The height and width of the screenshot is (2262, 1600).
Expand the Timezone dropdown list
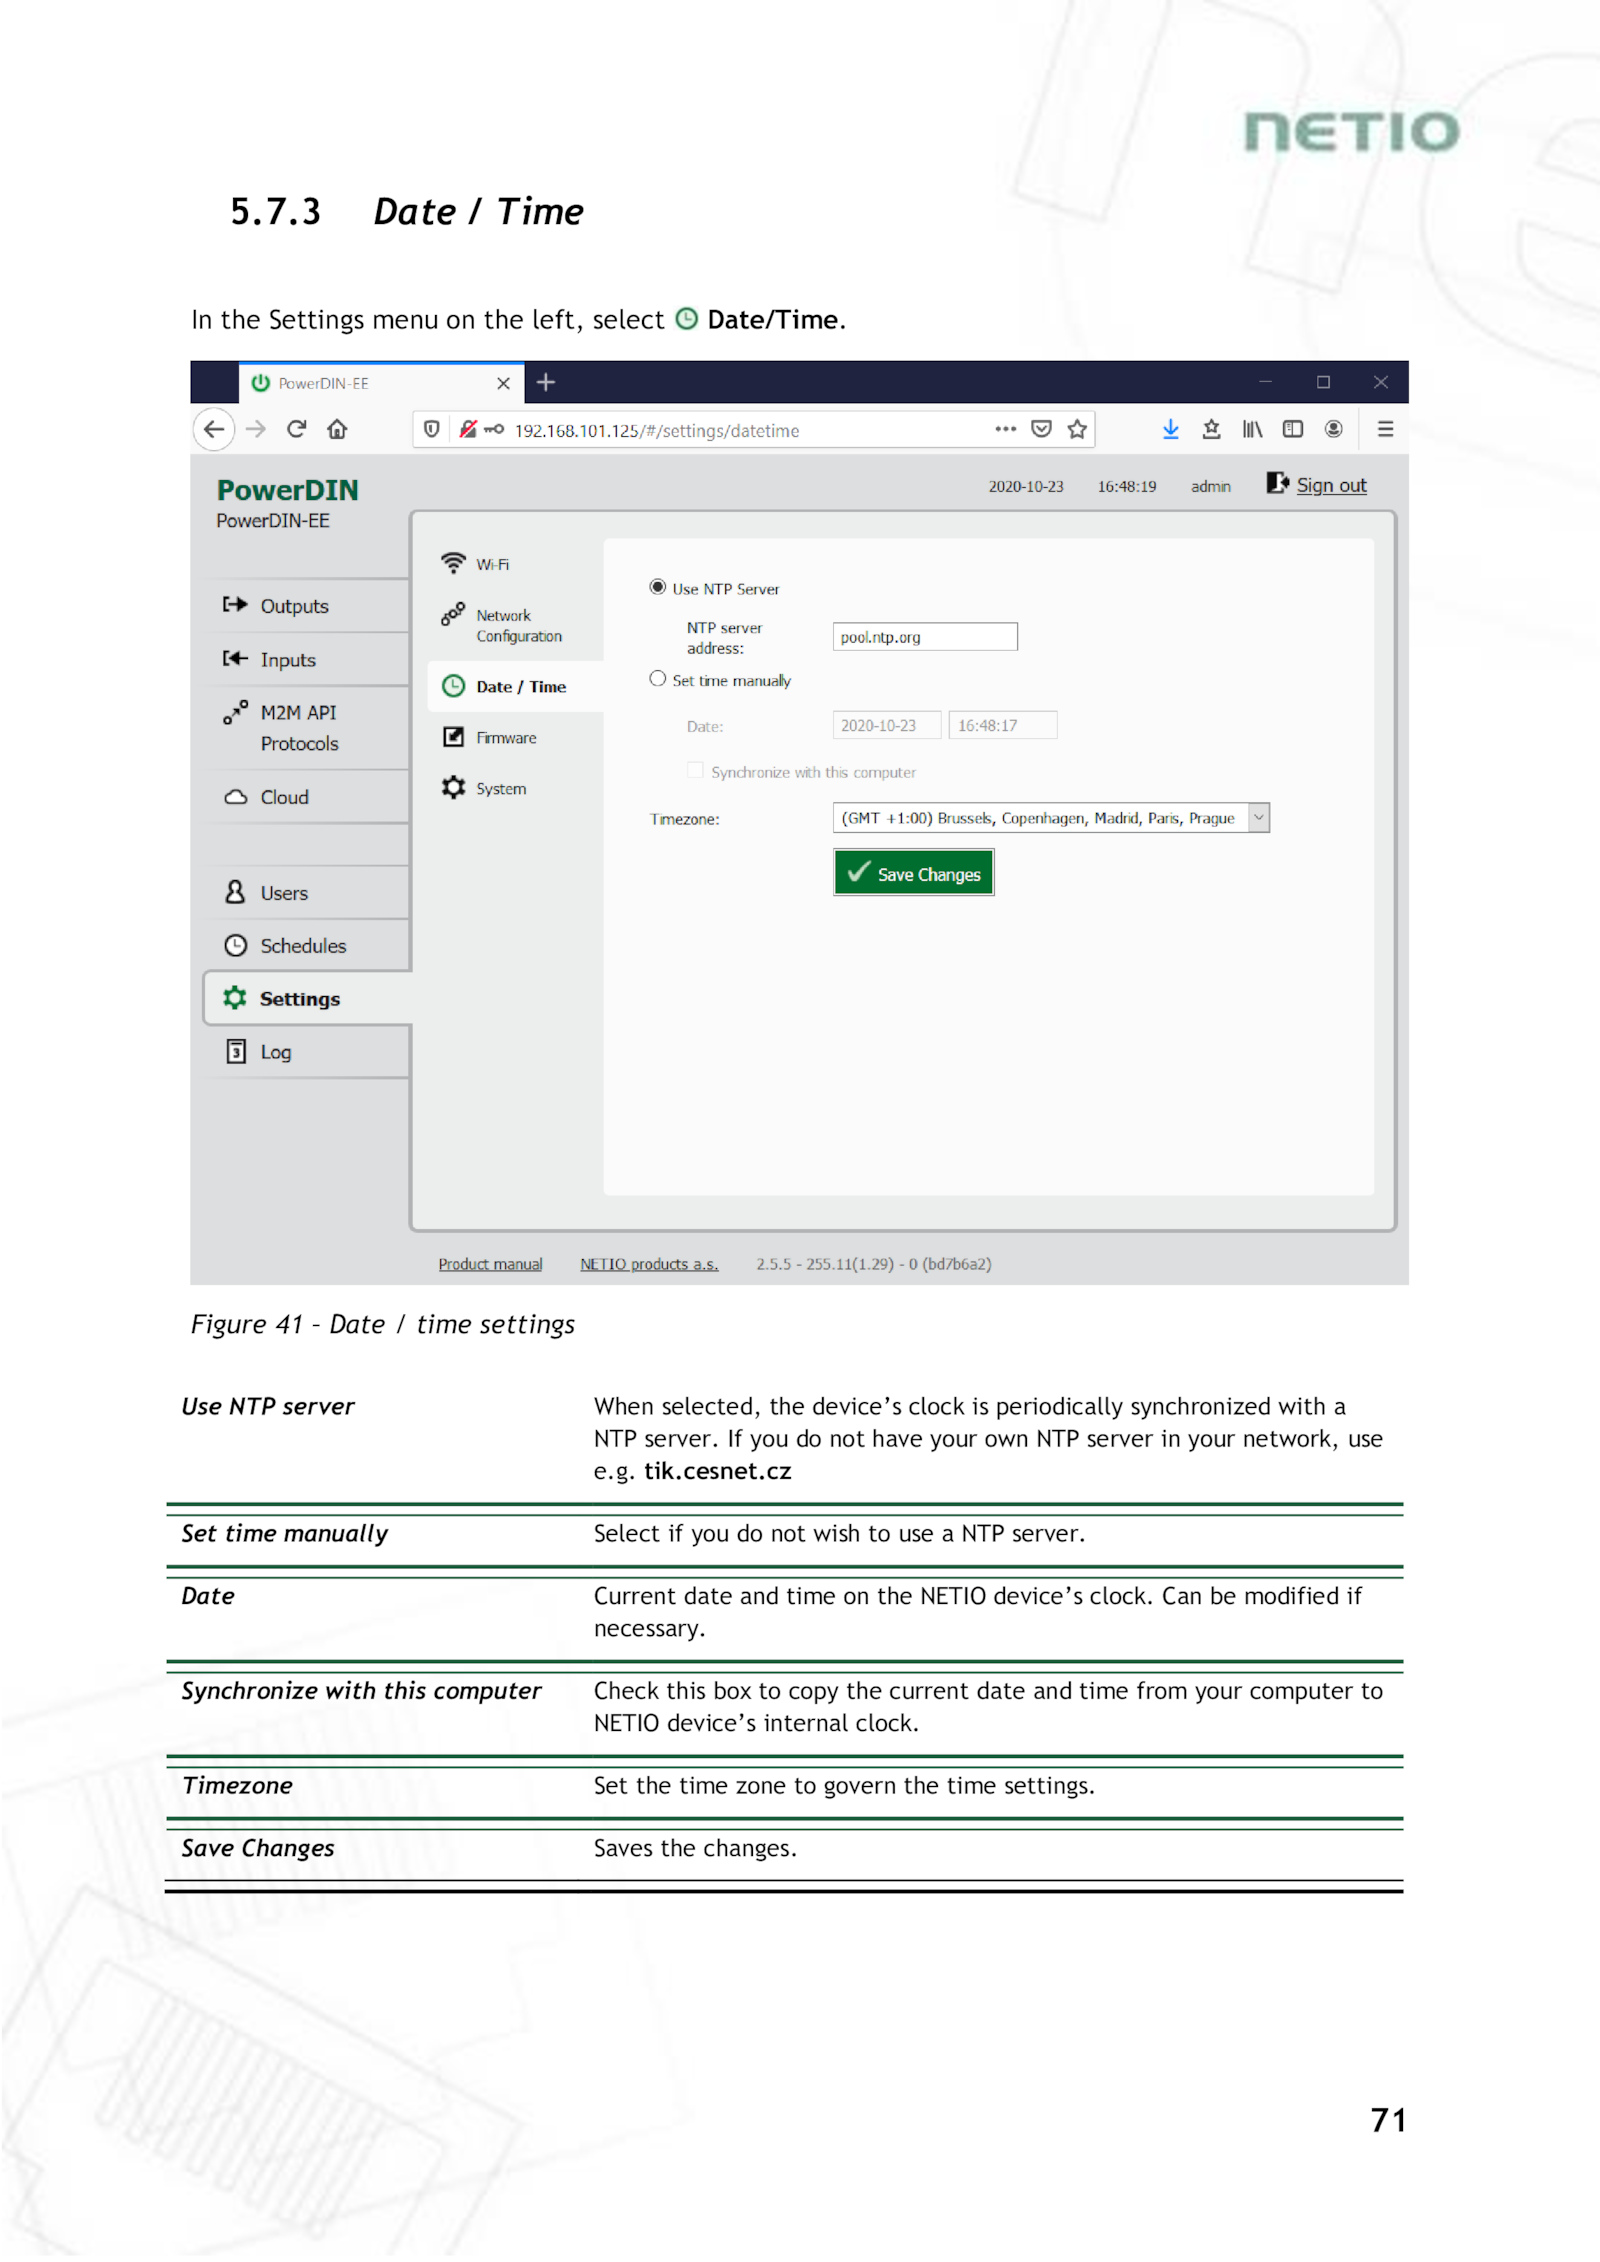click(x=1259, y=818)
